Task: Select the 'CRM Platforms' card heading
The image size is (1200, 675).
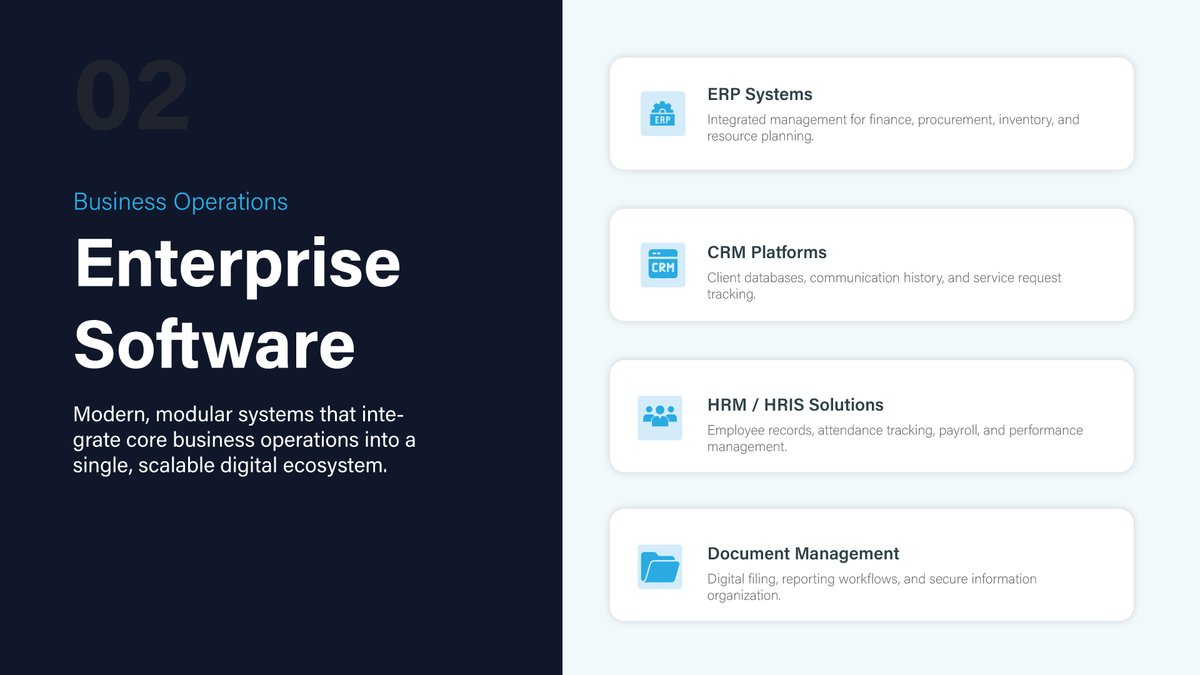Action: [767, 253]
